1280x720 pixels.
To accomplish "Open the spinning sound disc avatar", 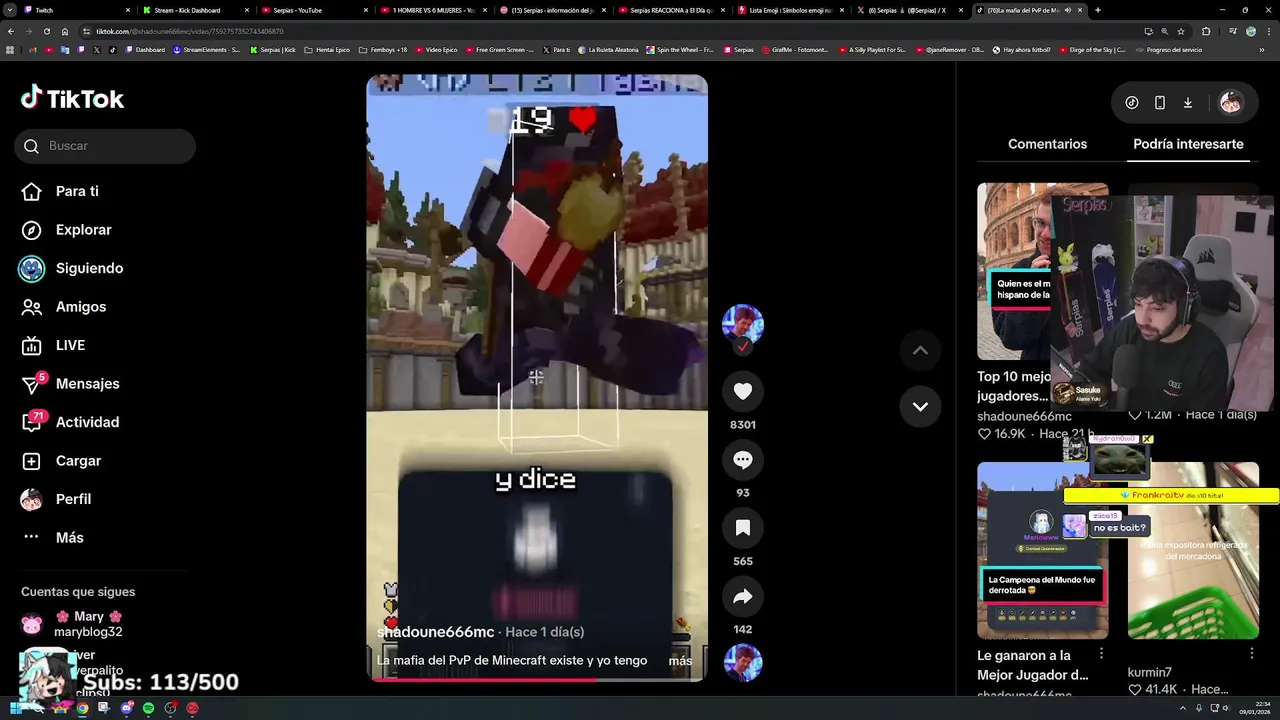I will [742, 663].
